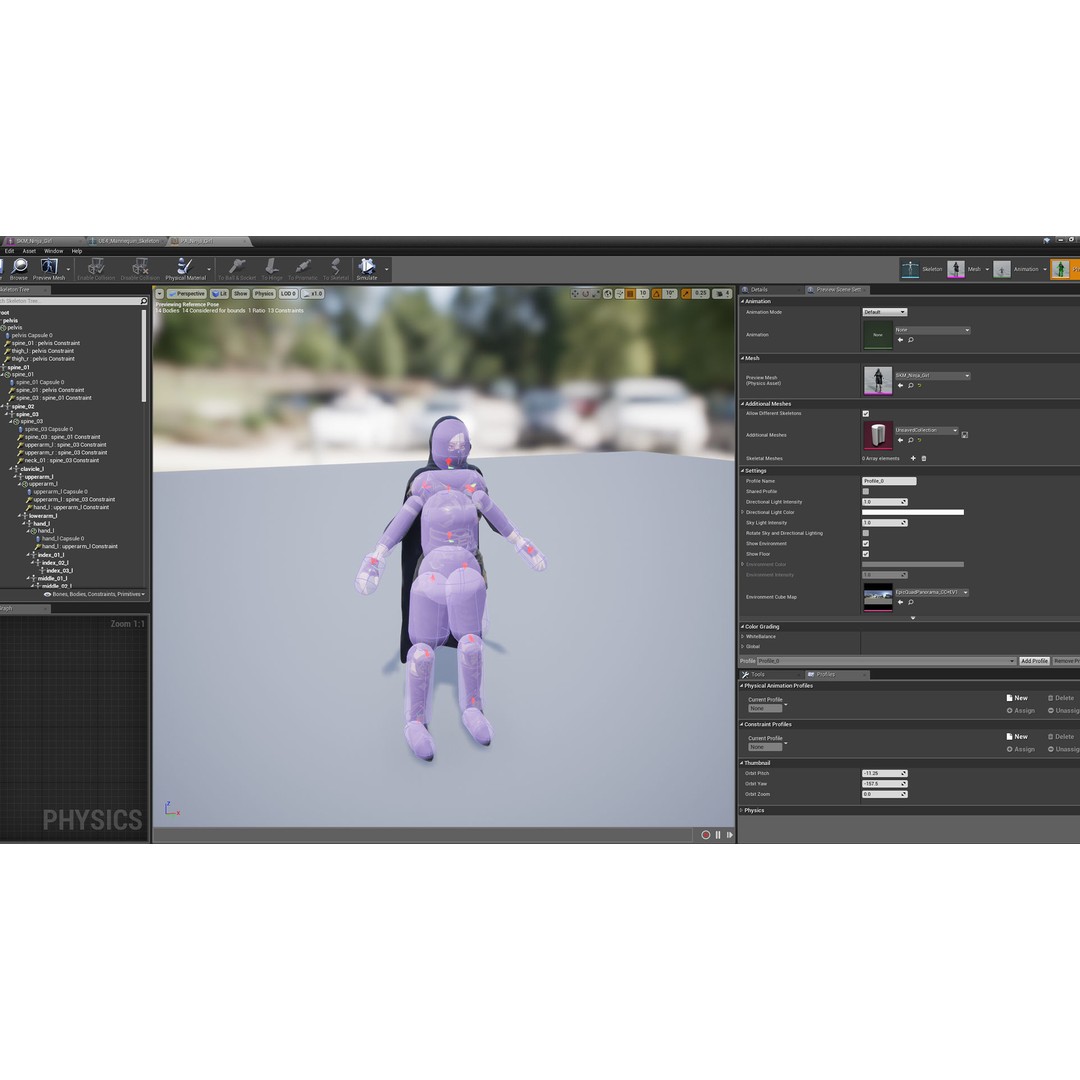
Task: Open the Asset menu
Action: pyautogui.click(x=29, y=251)
